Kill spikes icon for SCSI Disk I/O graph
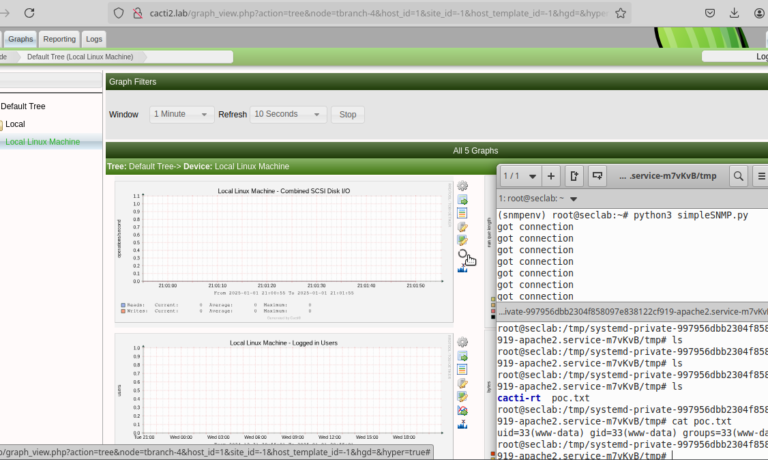 [462, 268]
